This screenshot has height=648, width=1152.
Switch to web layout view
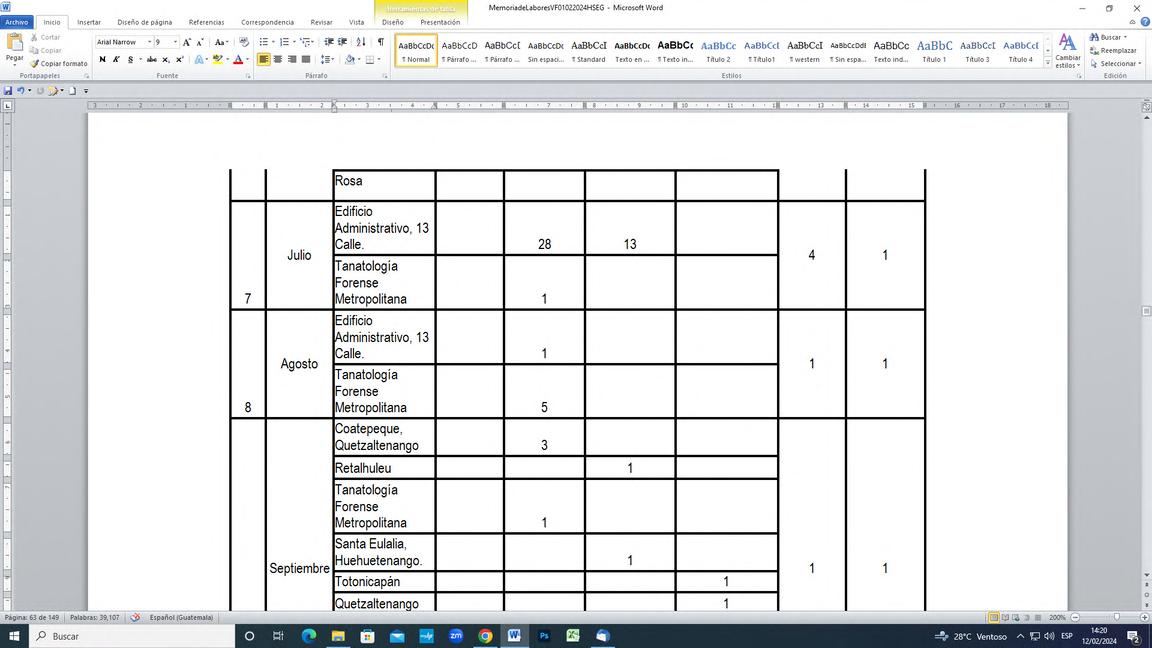1016,617
